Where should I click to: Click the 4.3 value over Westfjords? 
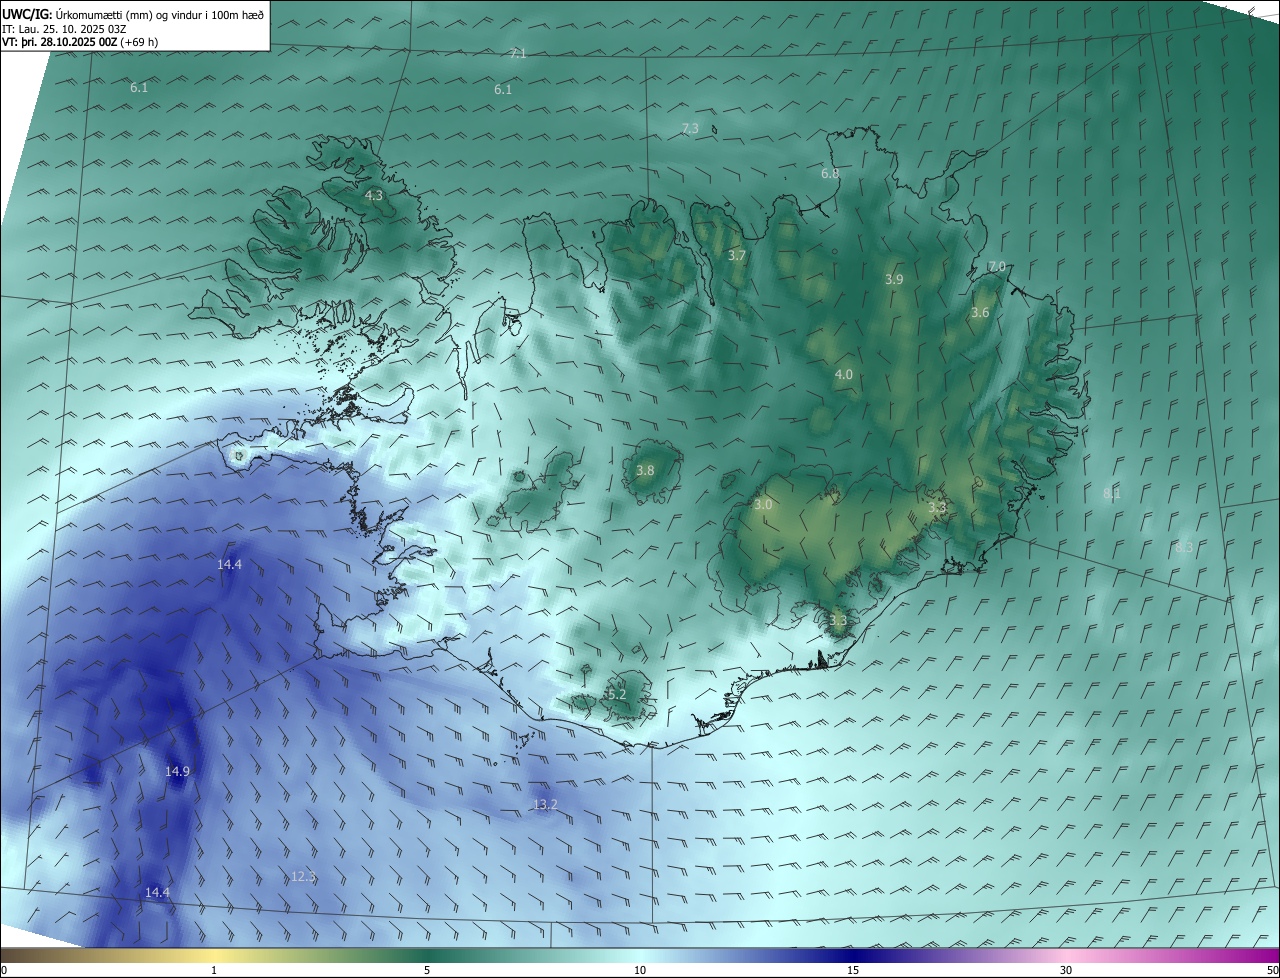pos(374,196)
